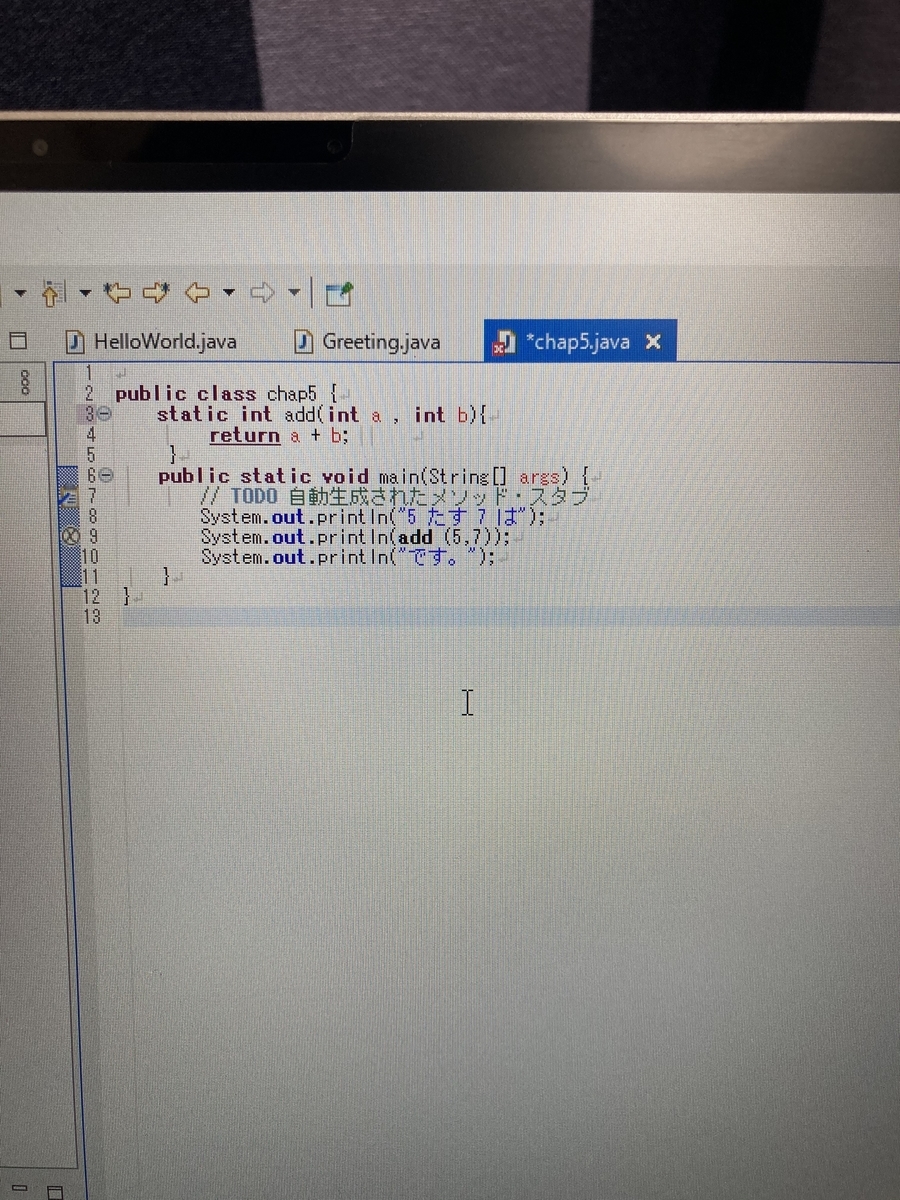The image size is (900, 1200).
Task: Open the dropdown arrow at toolbar's left edge
Action: (19, 293)
